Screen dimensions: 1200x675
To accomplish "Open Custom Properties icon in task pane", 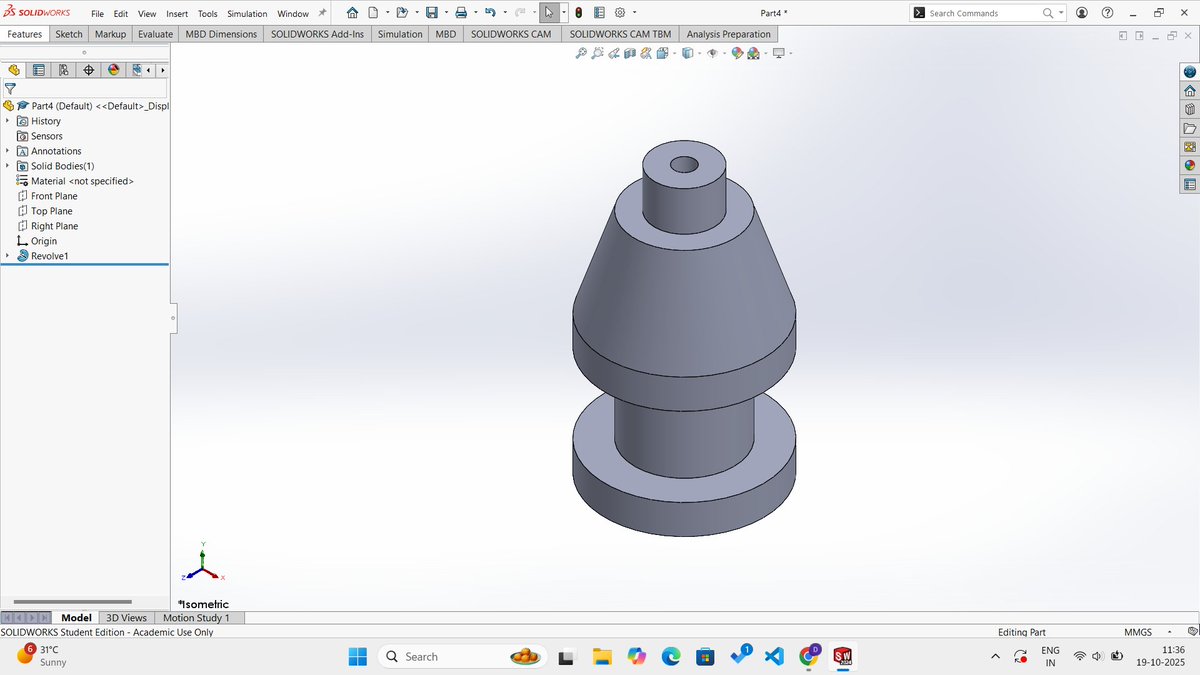I will coord(1189,184).
